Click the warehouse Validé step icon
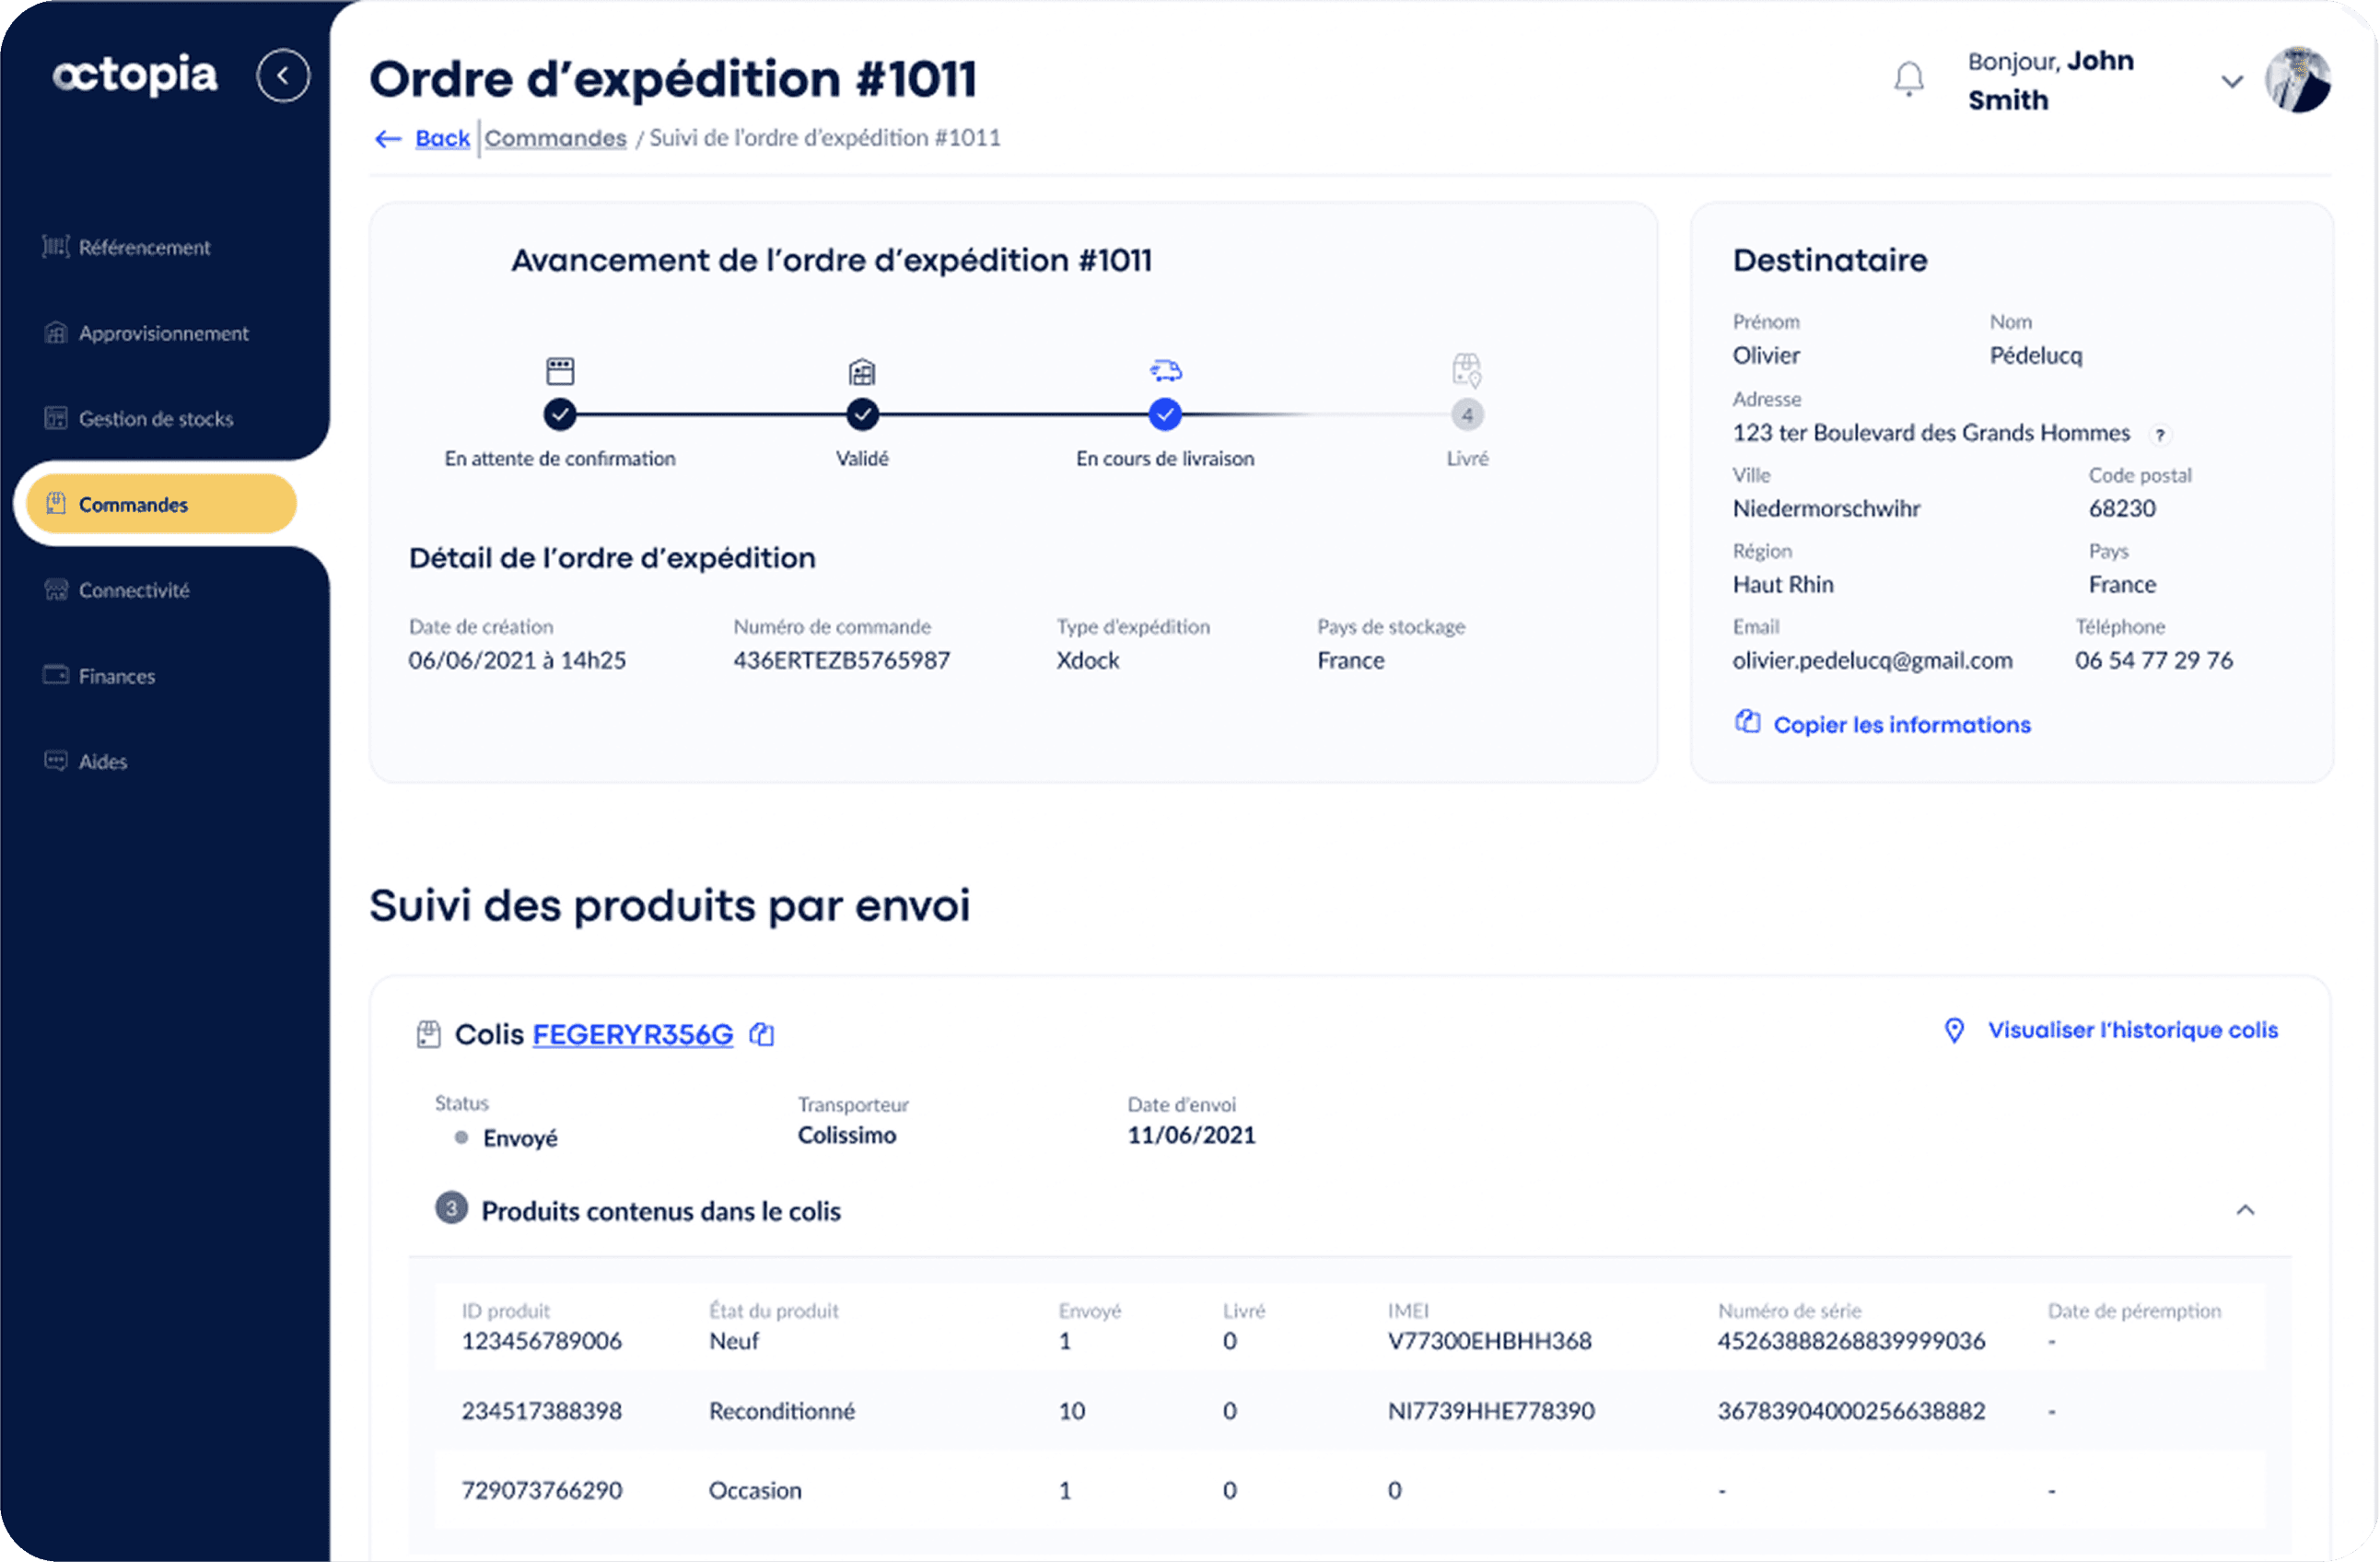 (862, 372)
